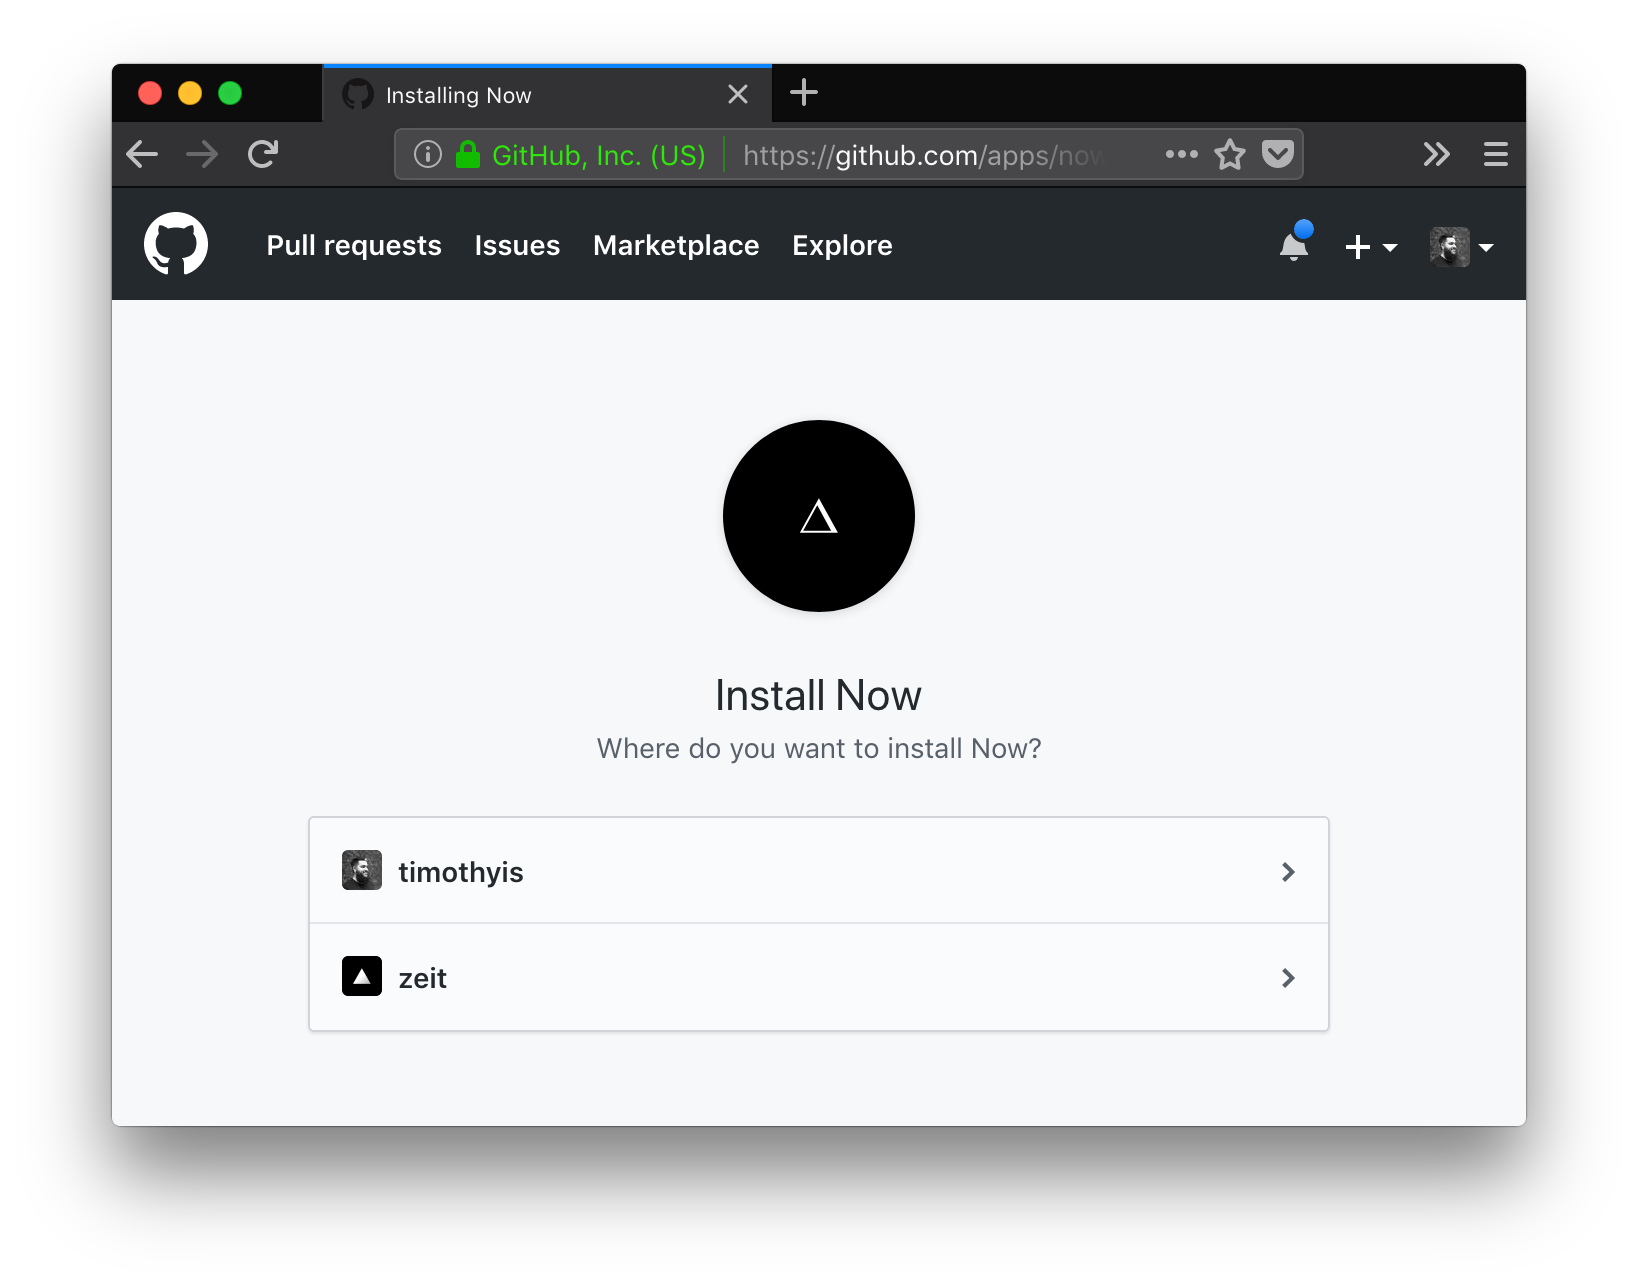Open page actions ellipsis menu
This screenshot has width=1638, height=1286.
(x=1181, y=154)
